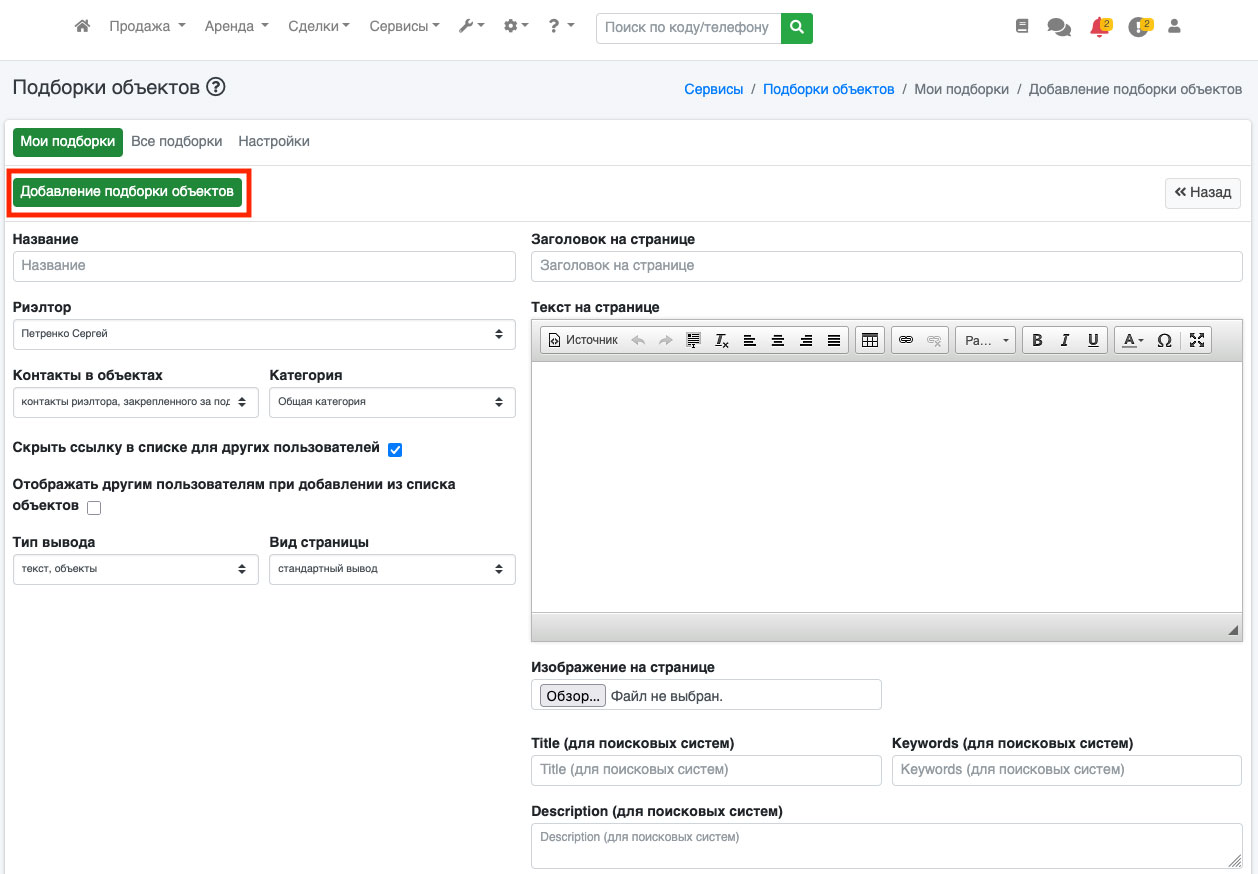Click the 'Назад' back button
Screen dimensions: 1258x874
[1203, 193]
